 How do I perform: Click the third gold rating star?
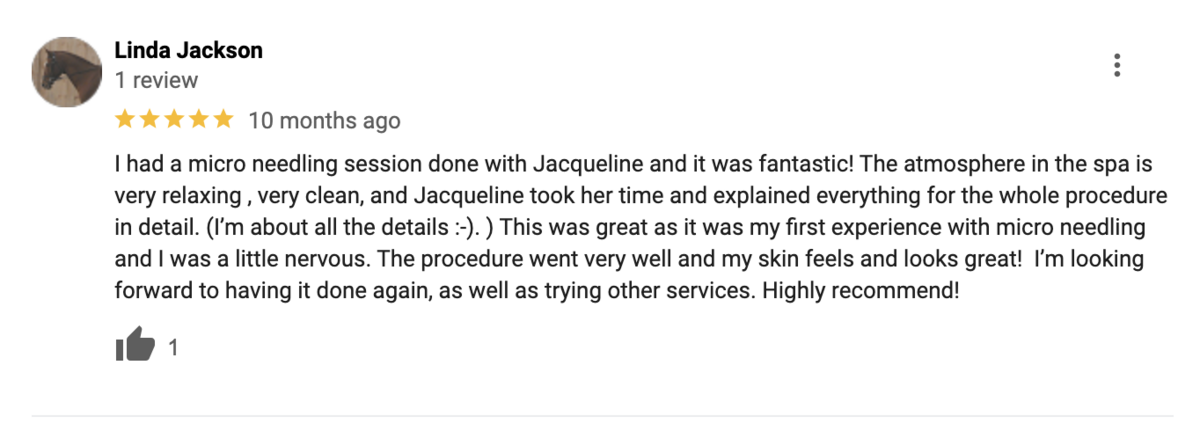(x=174, y=120)
